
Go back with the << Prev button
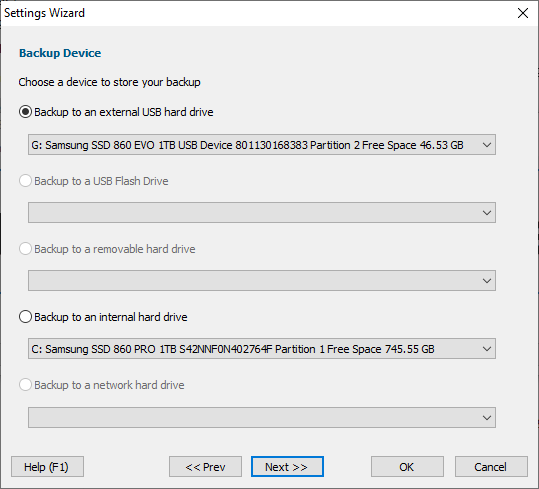tap(205, 467)
